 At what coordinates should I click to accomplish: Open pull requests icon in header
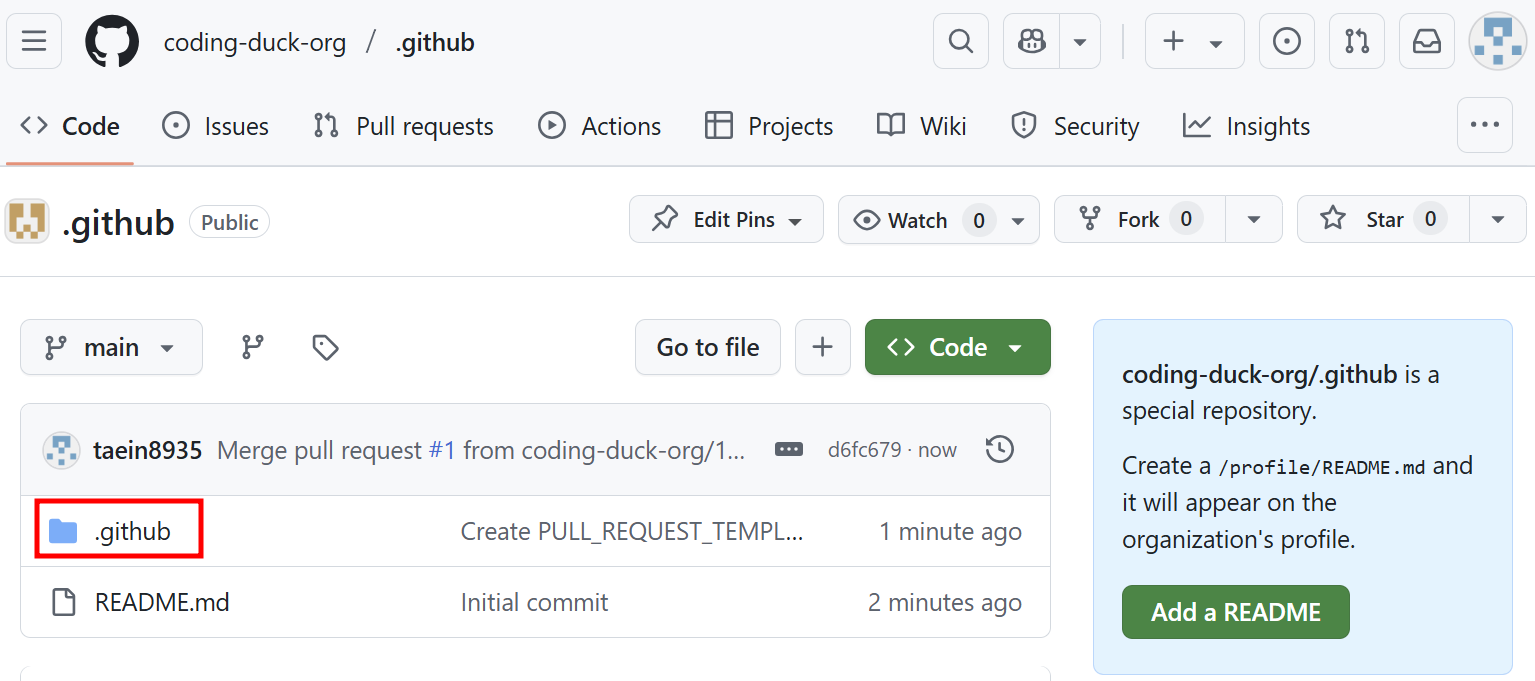[1356, 41]
